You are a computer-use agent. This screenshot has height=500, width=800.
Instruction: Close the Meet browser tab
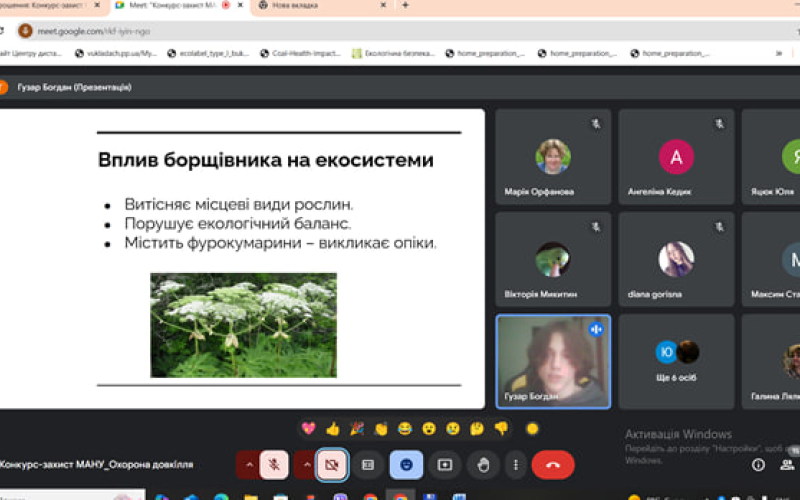(240, 5)
